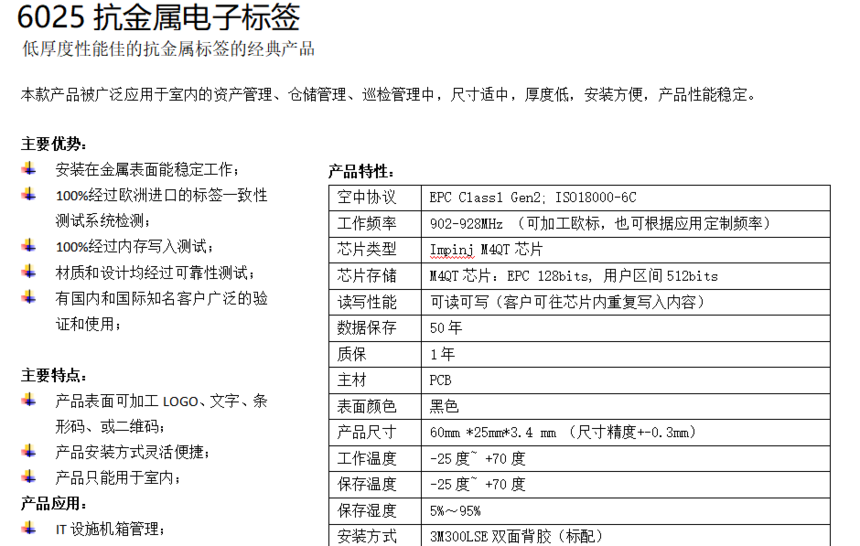Click the cell starting with 60mm *25mm*3.4

[x=626, y=433]
